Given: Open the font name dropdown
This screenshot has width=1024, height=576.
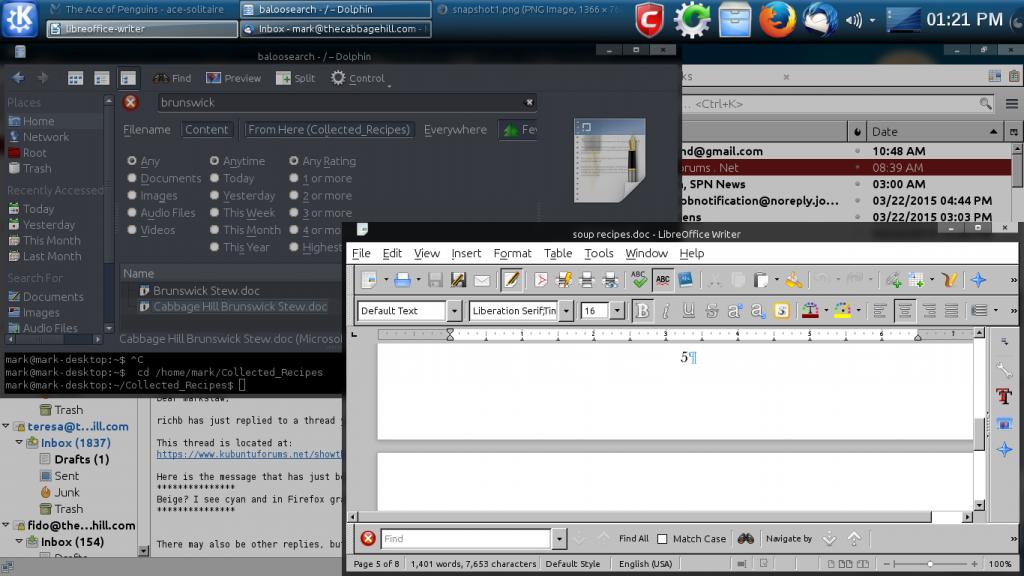Looking at the screenshot, I should coord(566,311).
